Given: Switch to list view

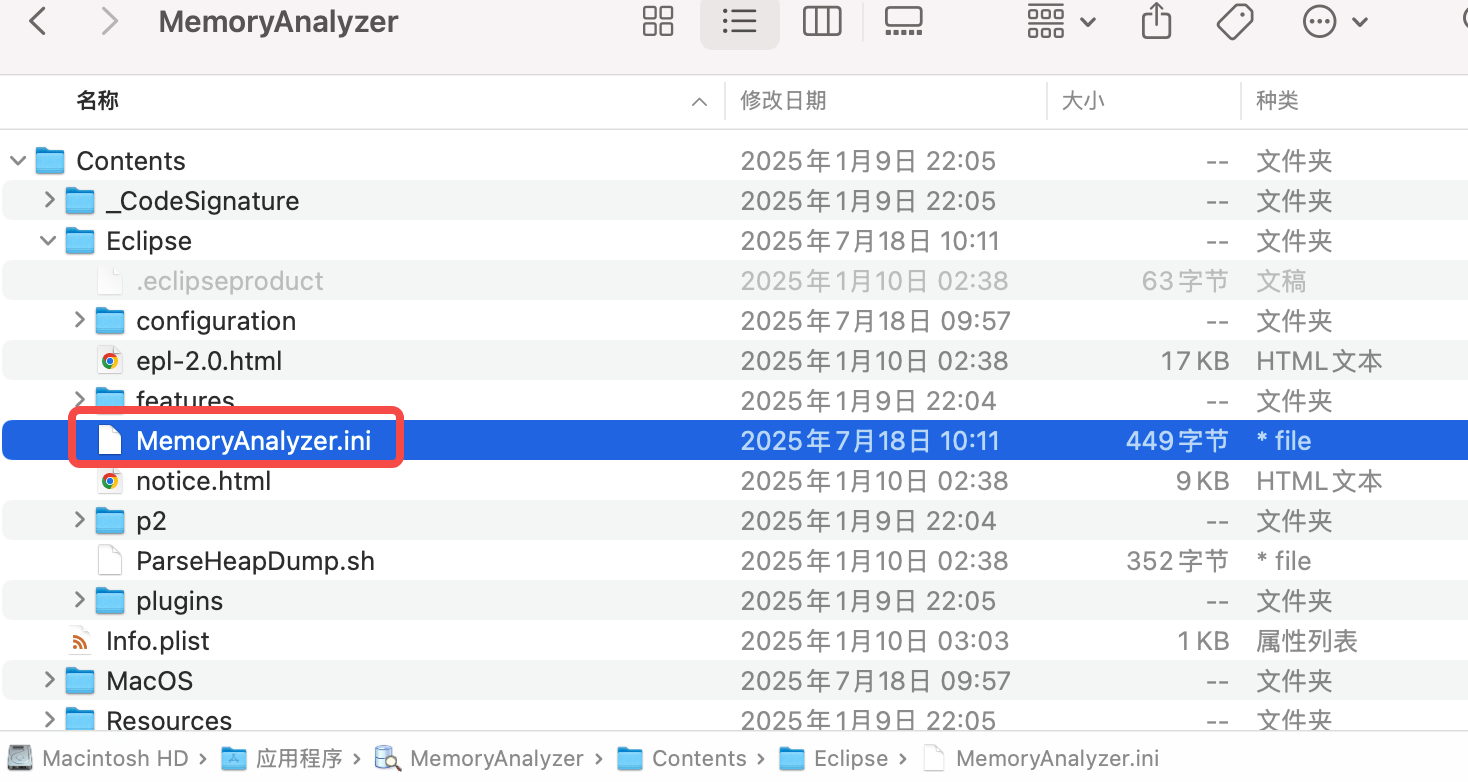Looking at the screenshot, I should [739, 21].
